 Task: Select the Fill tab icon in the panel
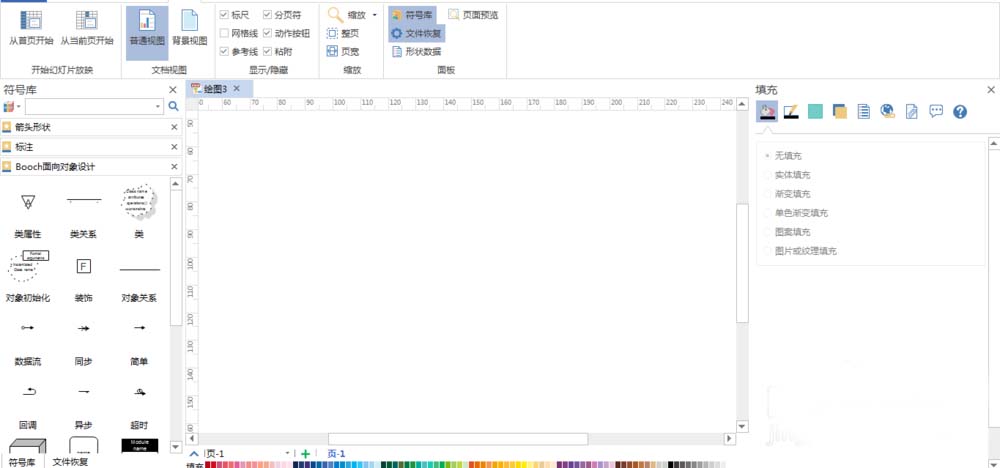coord(767,112)
